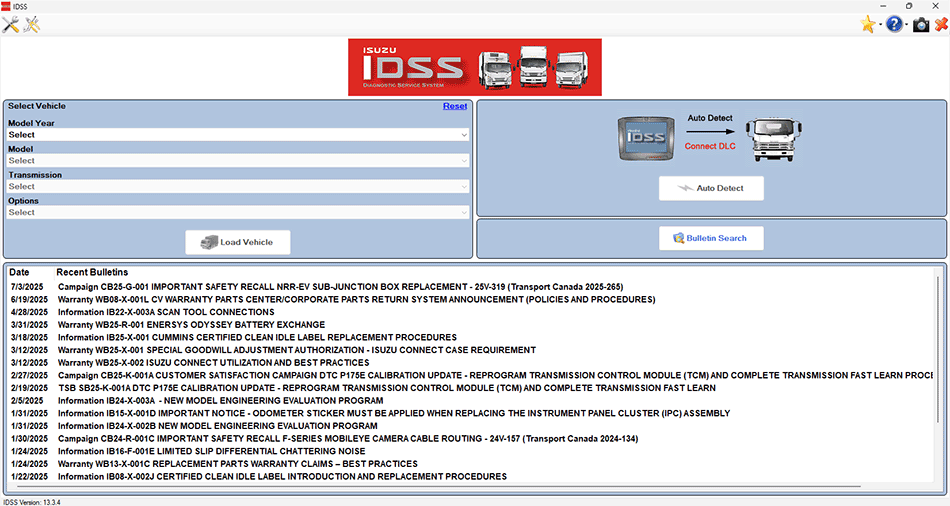Open the favorites star icon

click(x=867, y=25)
